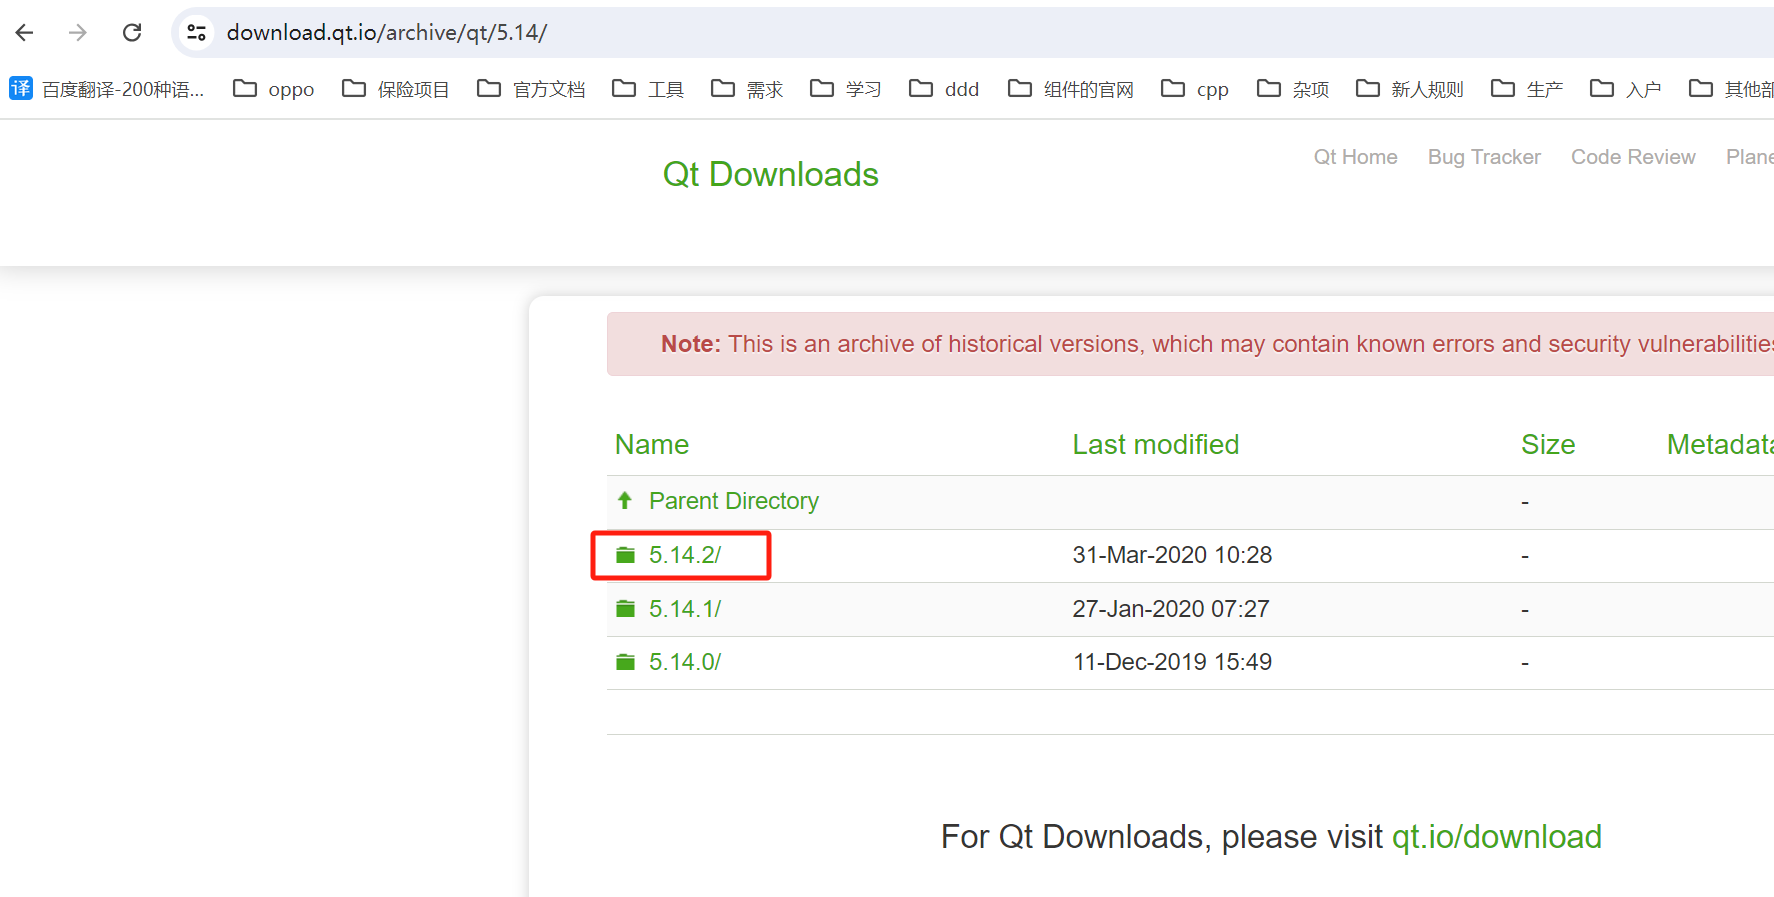The width and height of the screenshot is (1774, 897).
Task: Open Code Review menu link
Action: (x=1633, y=157)
